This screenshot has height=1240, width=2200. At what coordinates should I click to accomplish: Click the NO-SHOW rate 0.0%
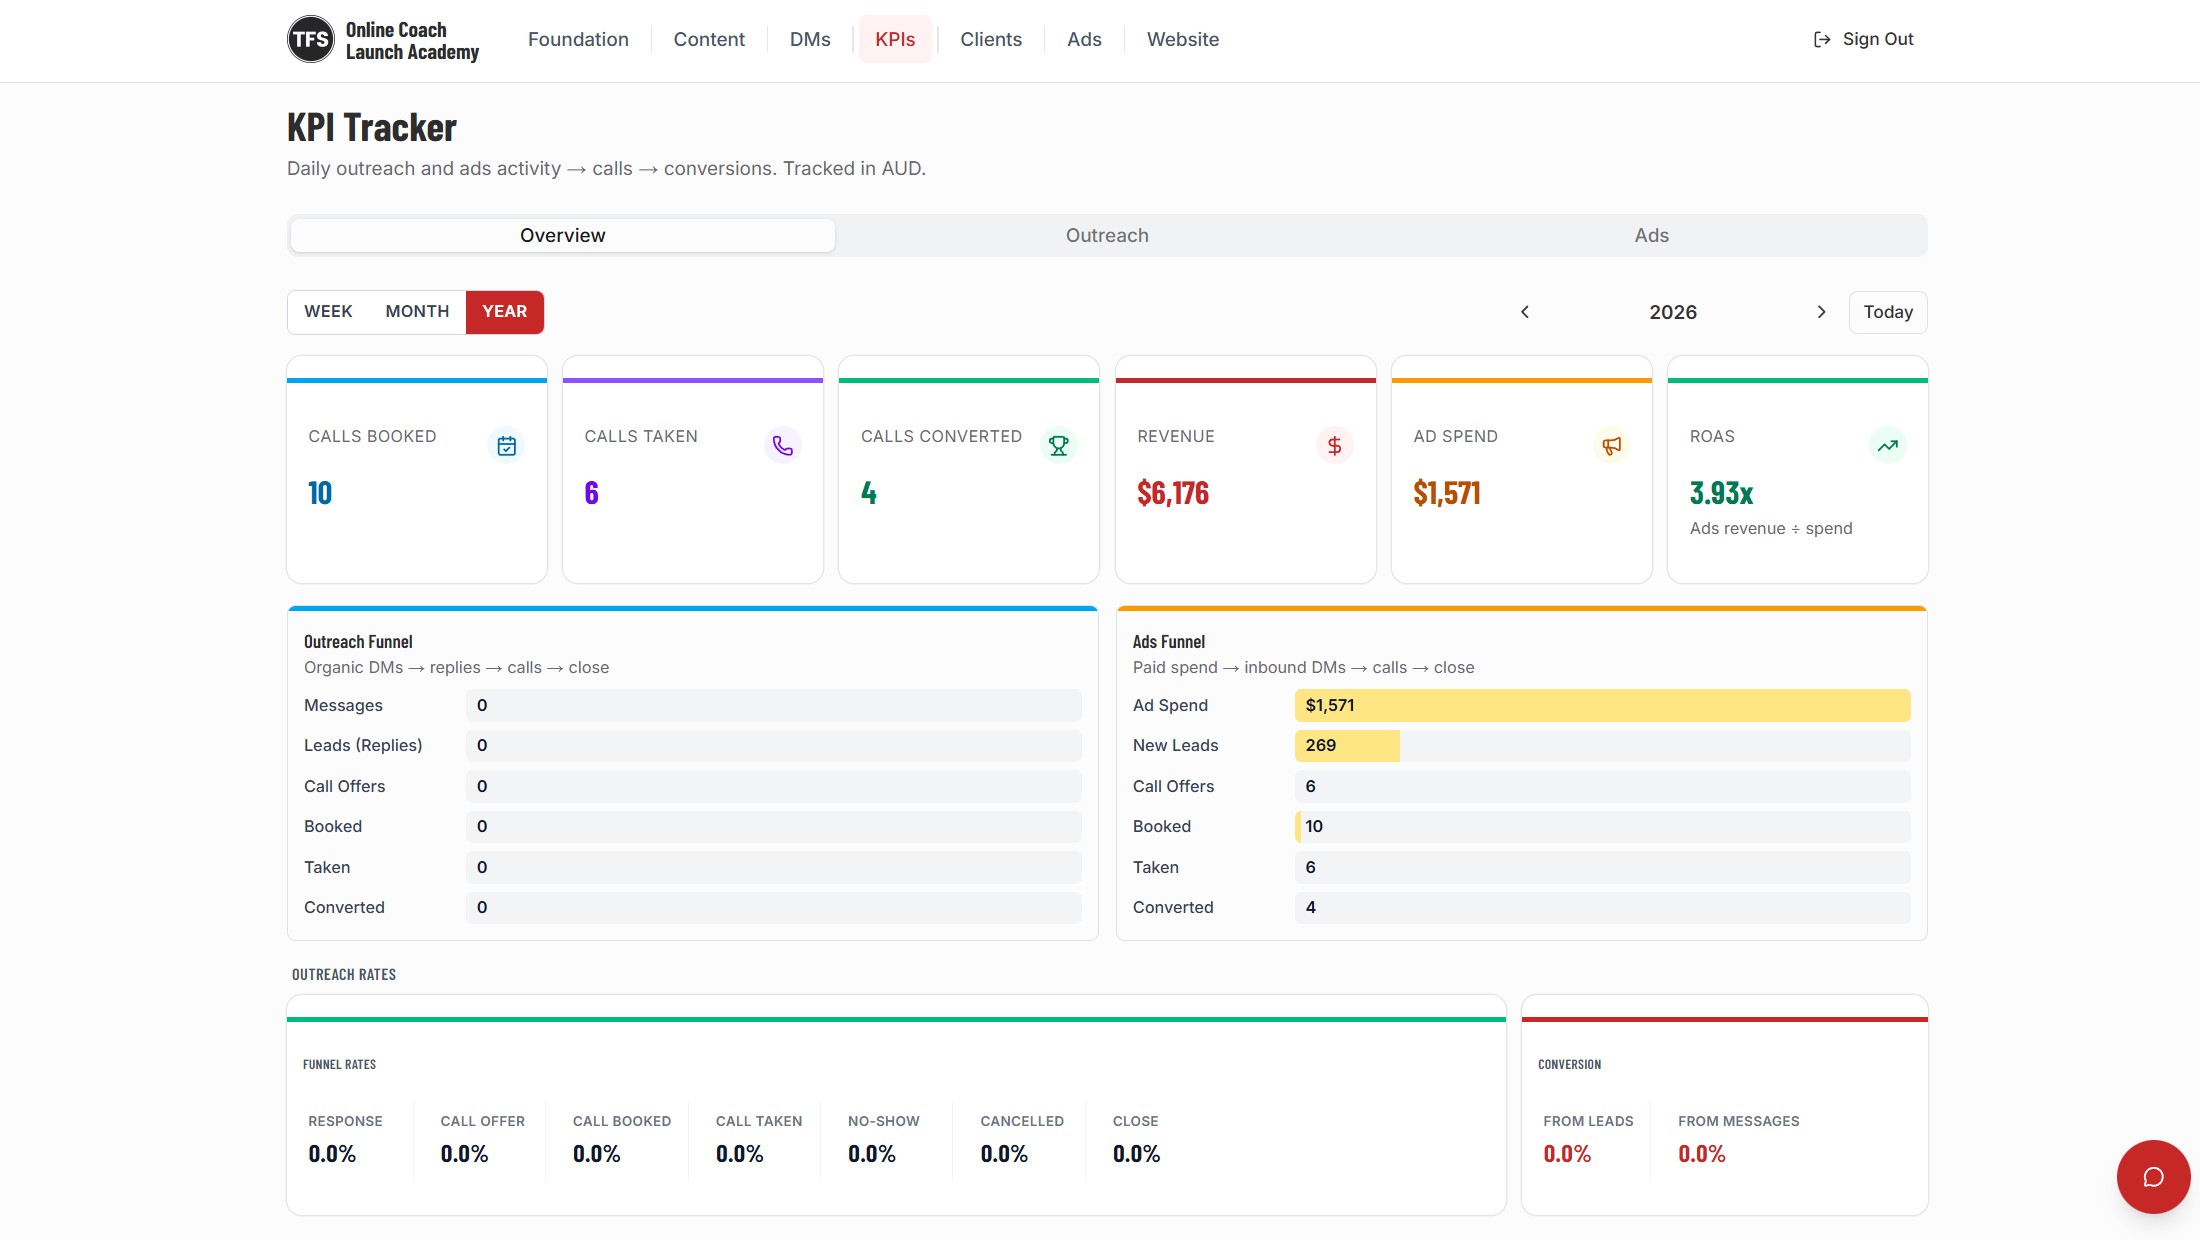tap(872, 1155)
